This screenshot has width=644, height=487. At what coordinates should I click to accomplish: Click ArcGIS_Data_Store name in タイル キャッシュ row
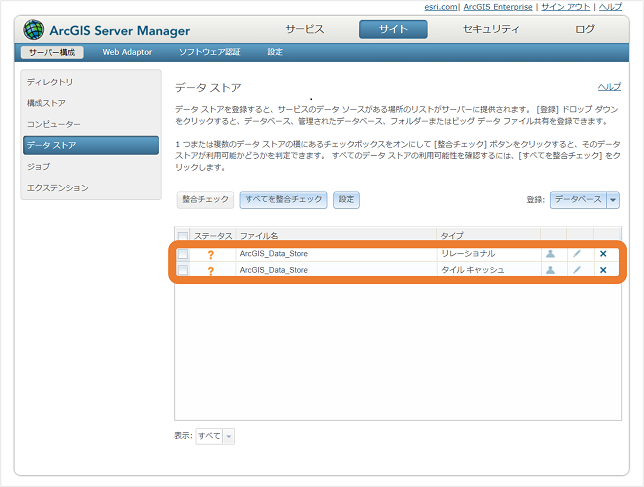tap(274, 270)
